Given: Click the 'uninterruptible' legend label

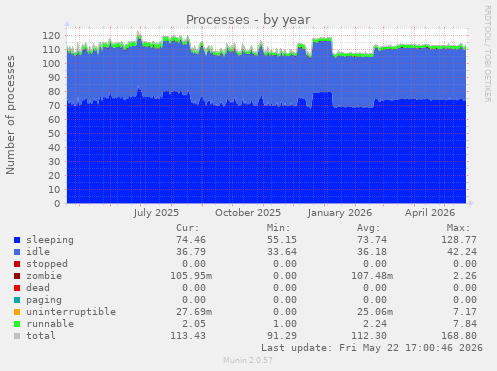Looking at the screenshot, I should point(71,312).
